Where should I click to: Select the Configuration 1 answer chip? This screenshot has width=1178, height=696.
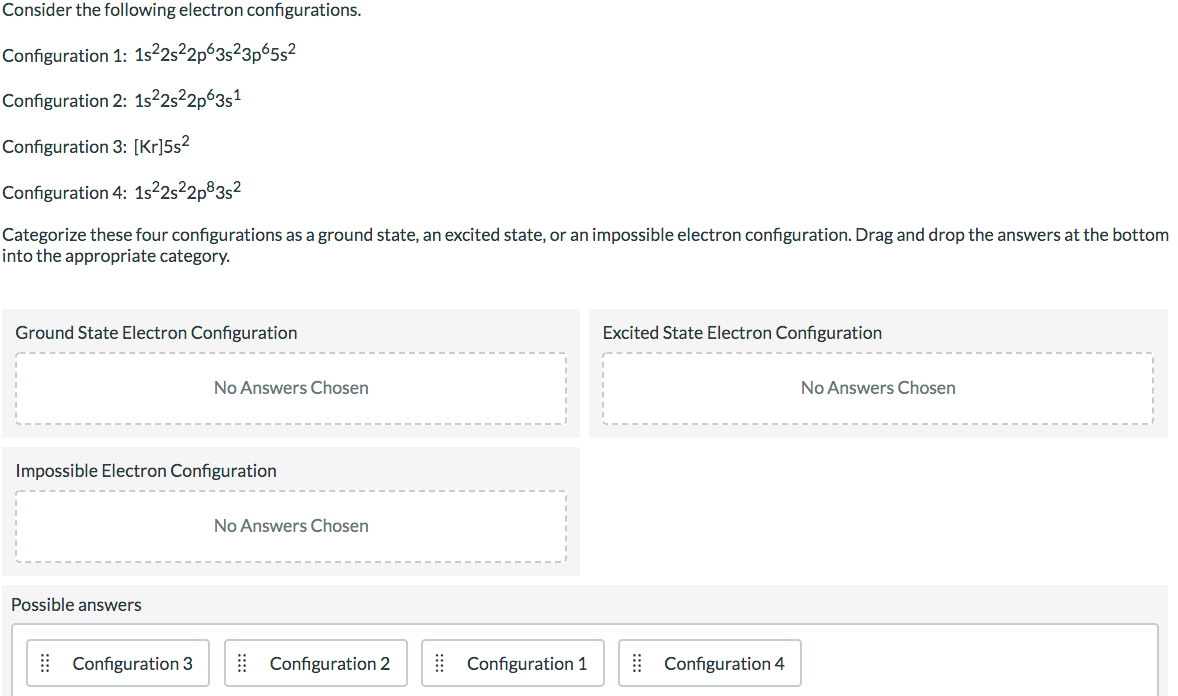512,663
